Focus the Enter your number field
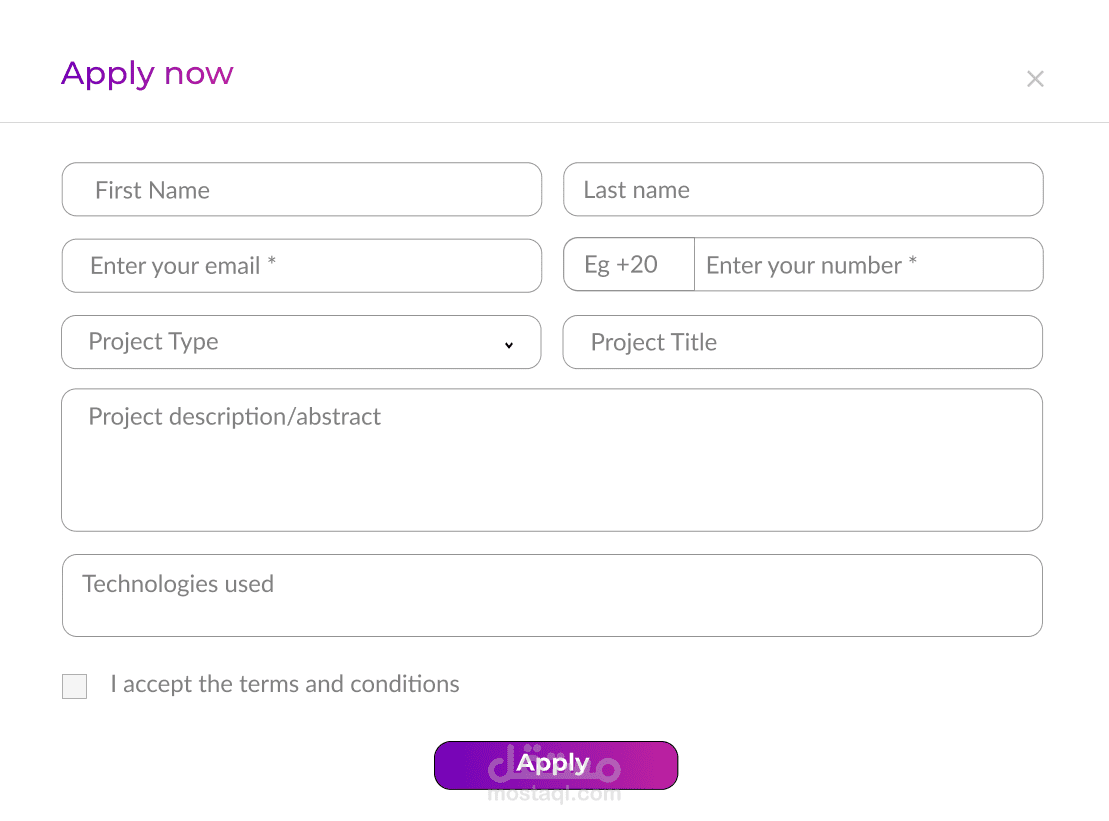Screen dimensions: 1109x821 pos(868,265)
